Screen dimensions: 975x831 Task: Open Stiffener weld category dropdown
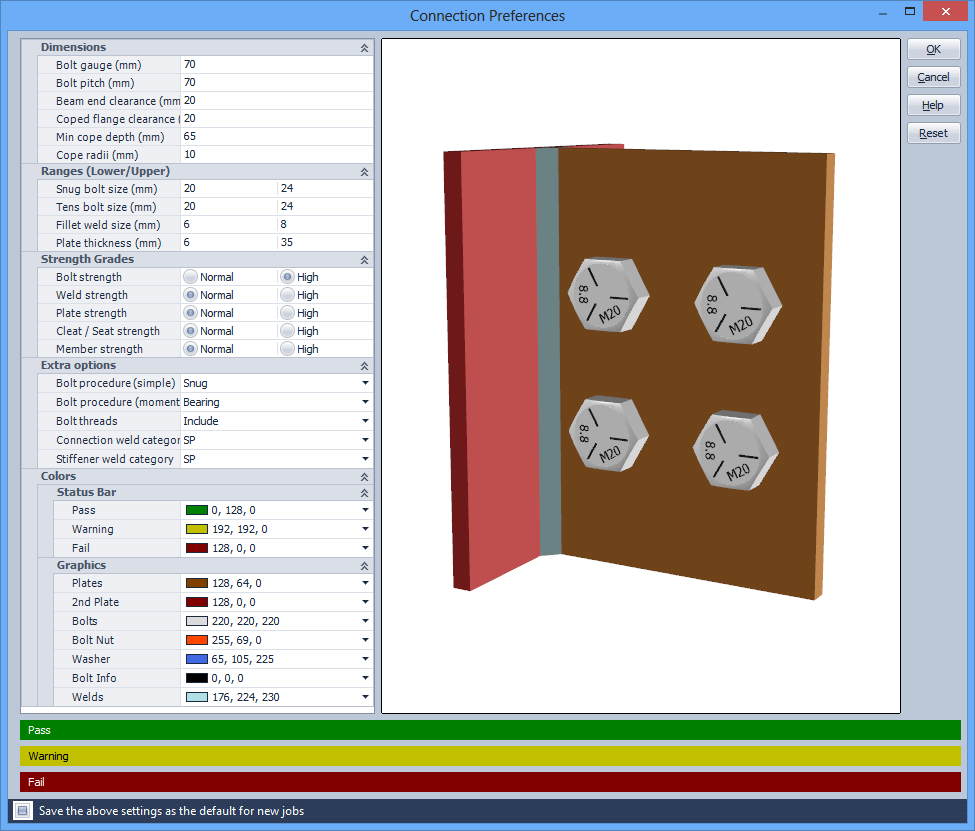(365, 459)
